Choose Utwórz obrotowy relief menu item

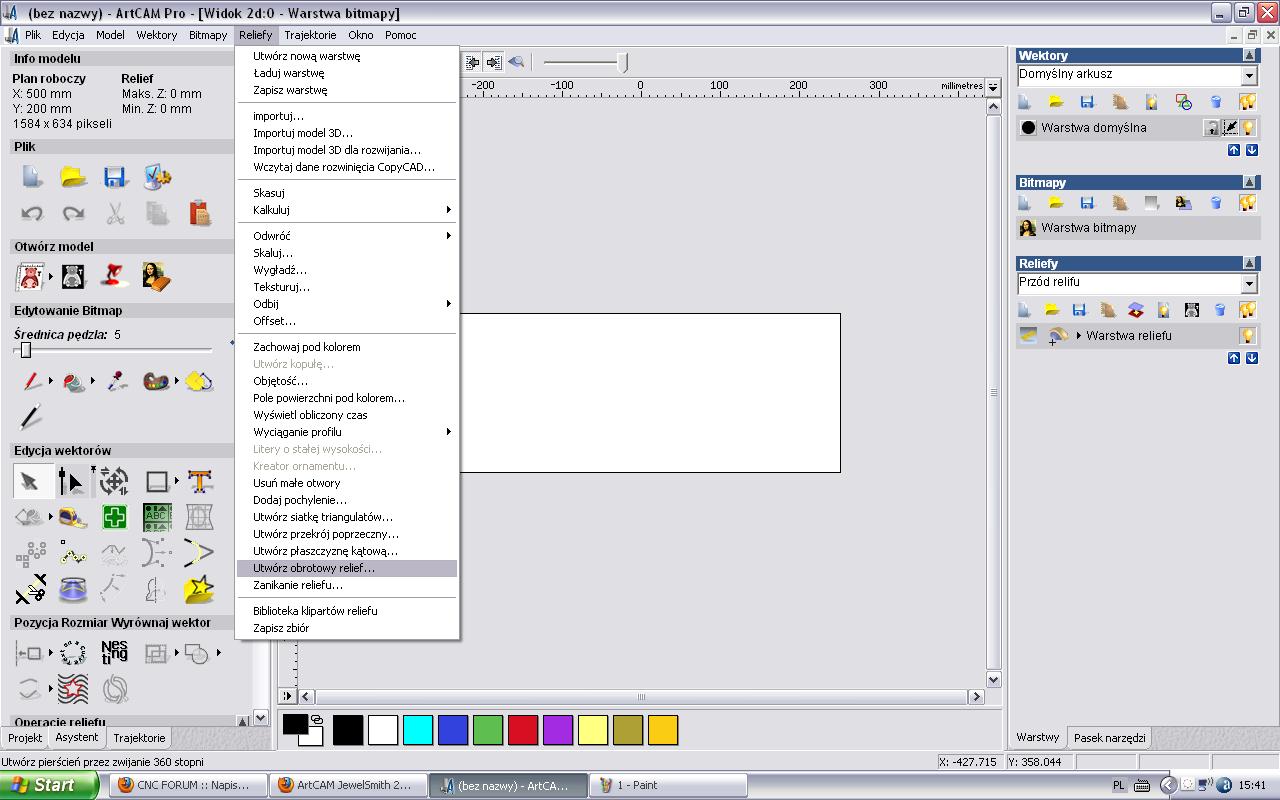coord(347,568)
